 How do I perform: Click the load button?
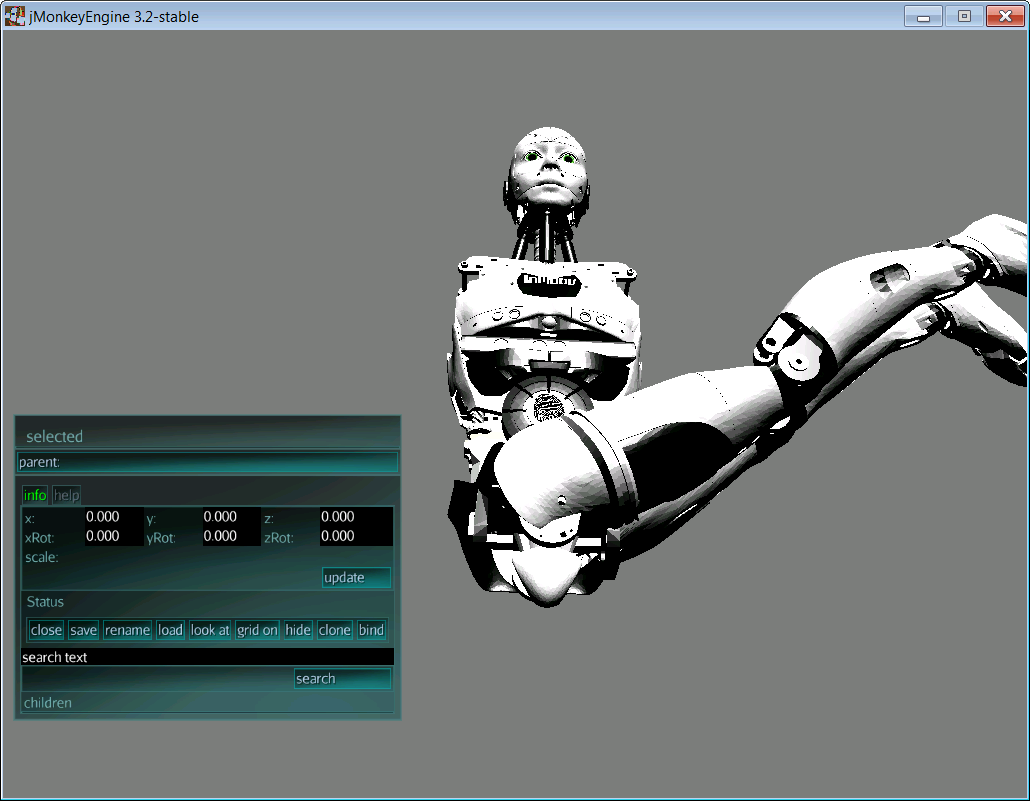pyautogui.click(x=170, y=630)
